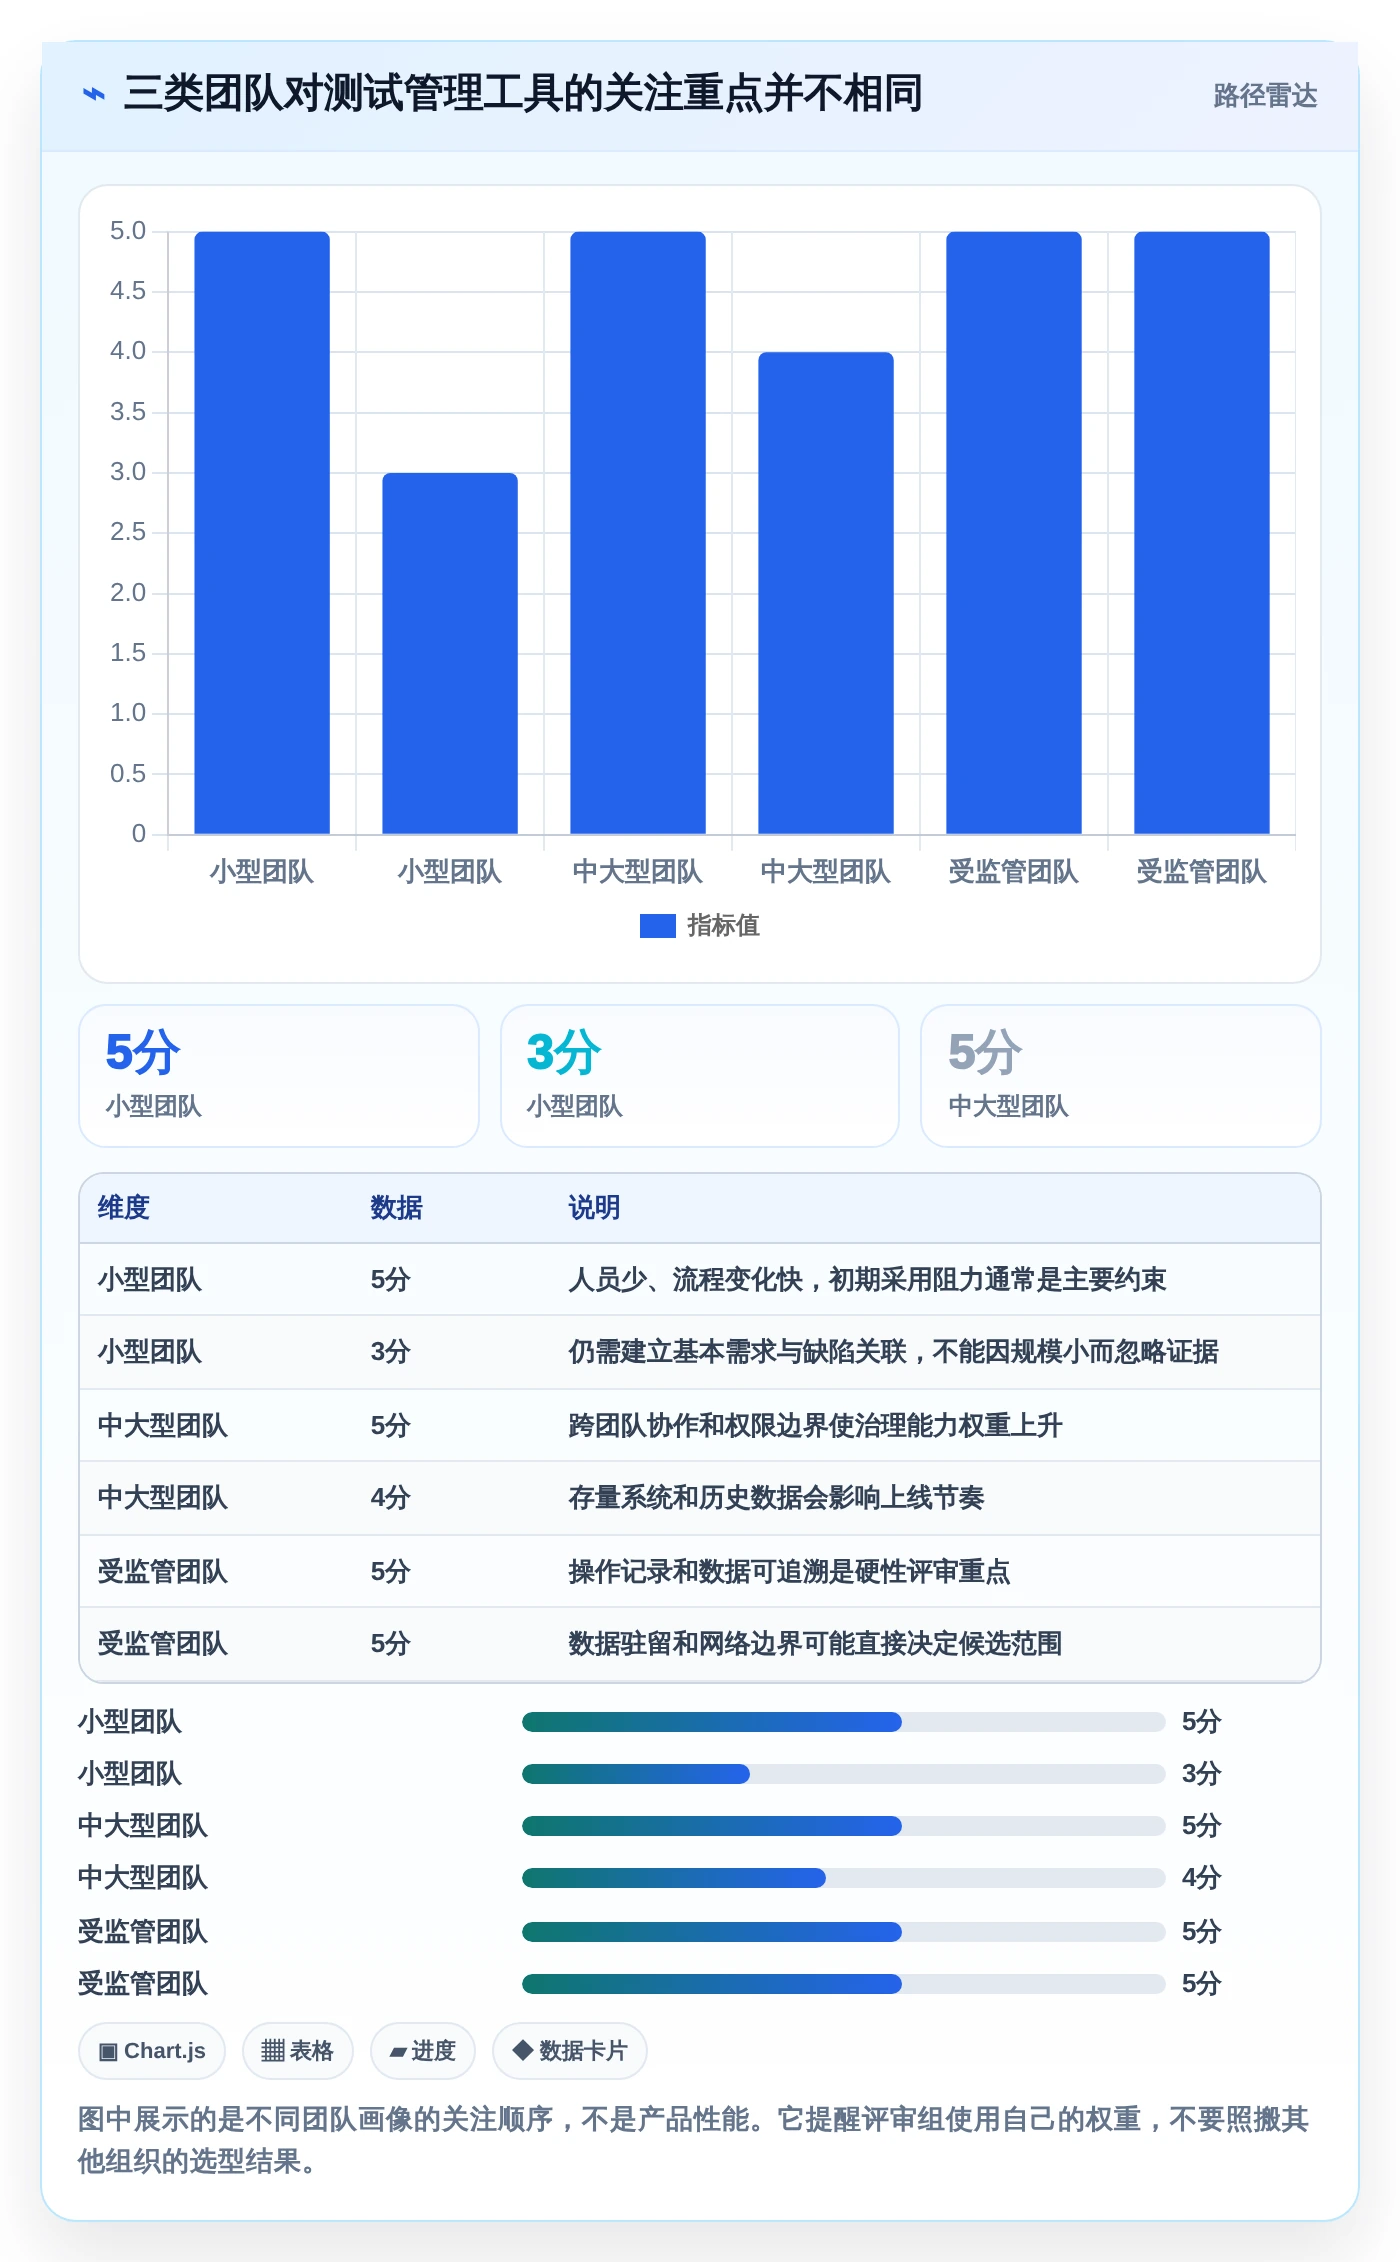This screenshot has height=2262, width=1400.
Task: Click the lightning icon beside the title
Action: [x=93, y=94]
